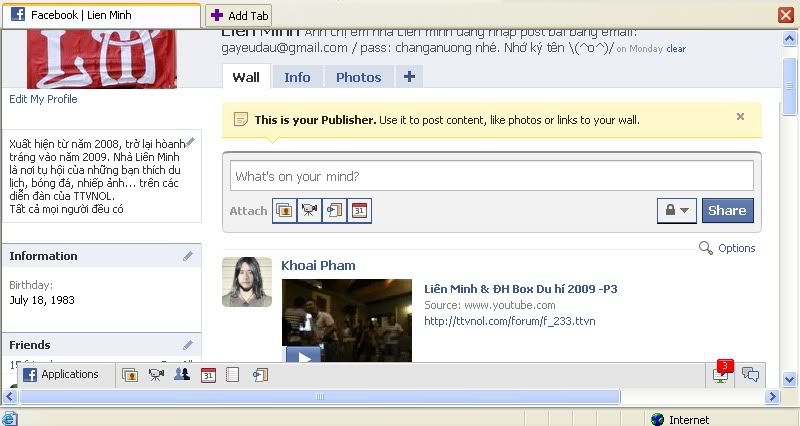Screen dimensions: 800x426
Task: Open wall Options with magnifier icon
Action: pos(727,248)
